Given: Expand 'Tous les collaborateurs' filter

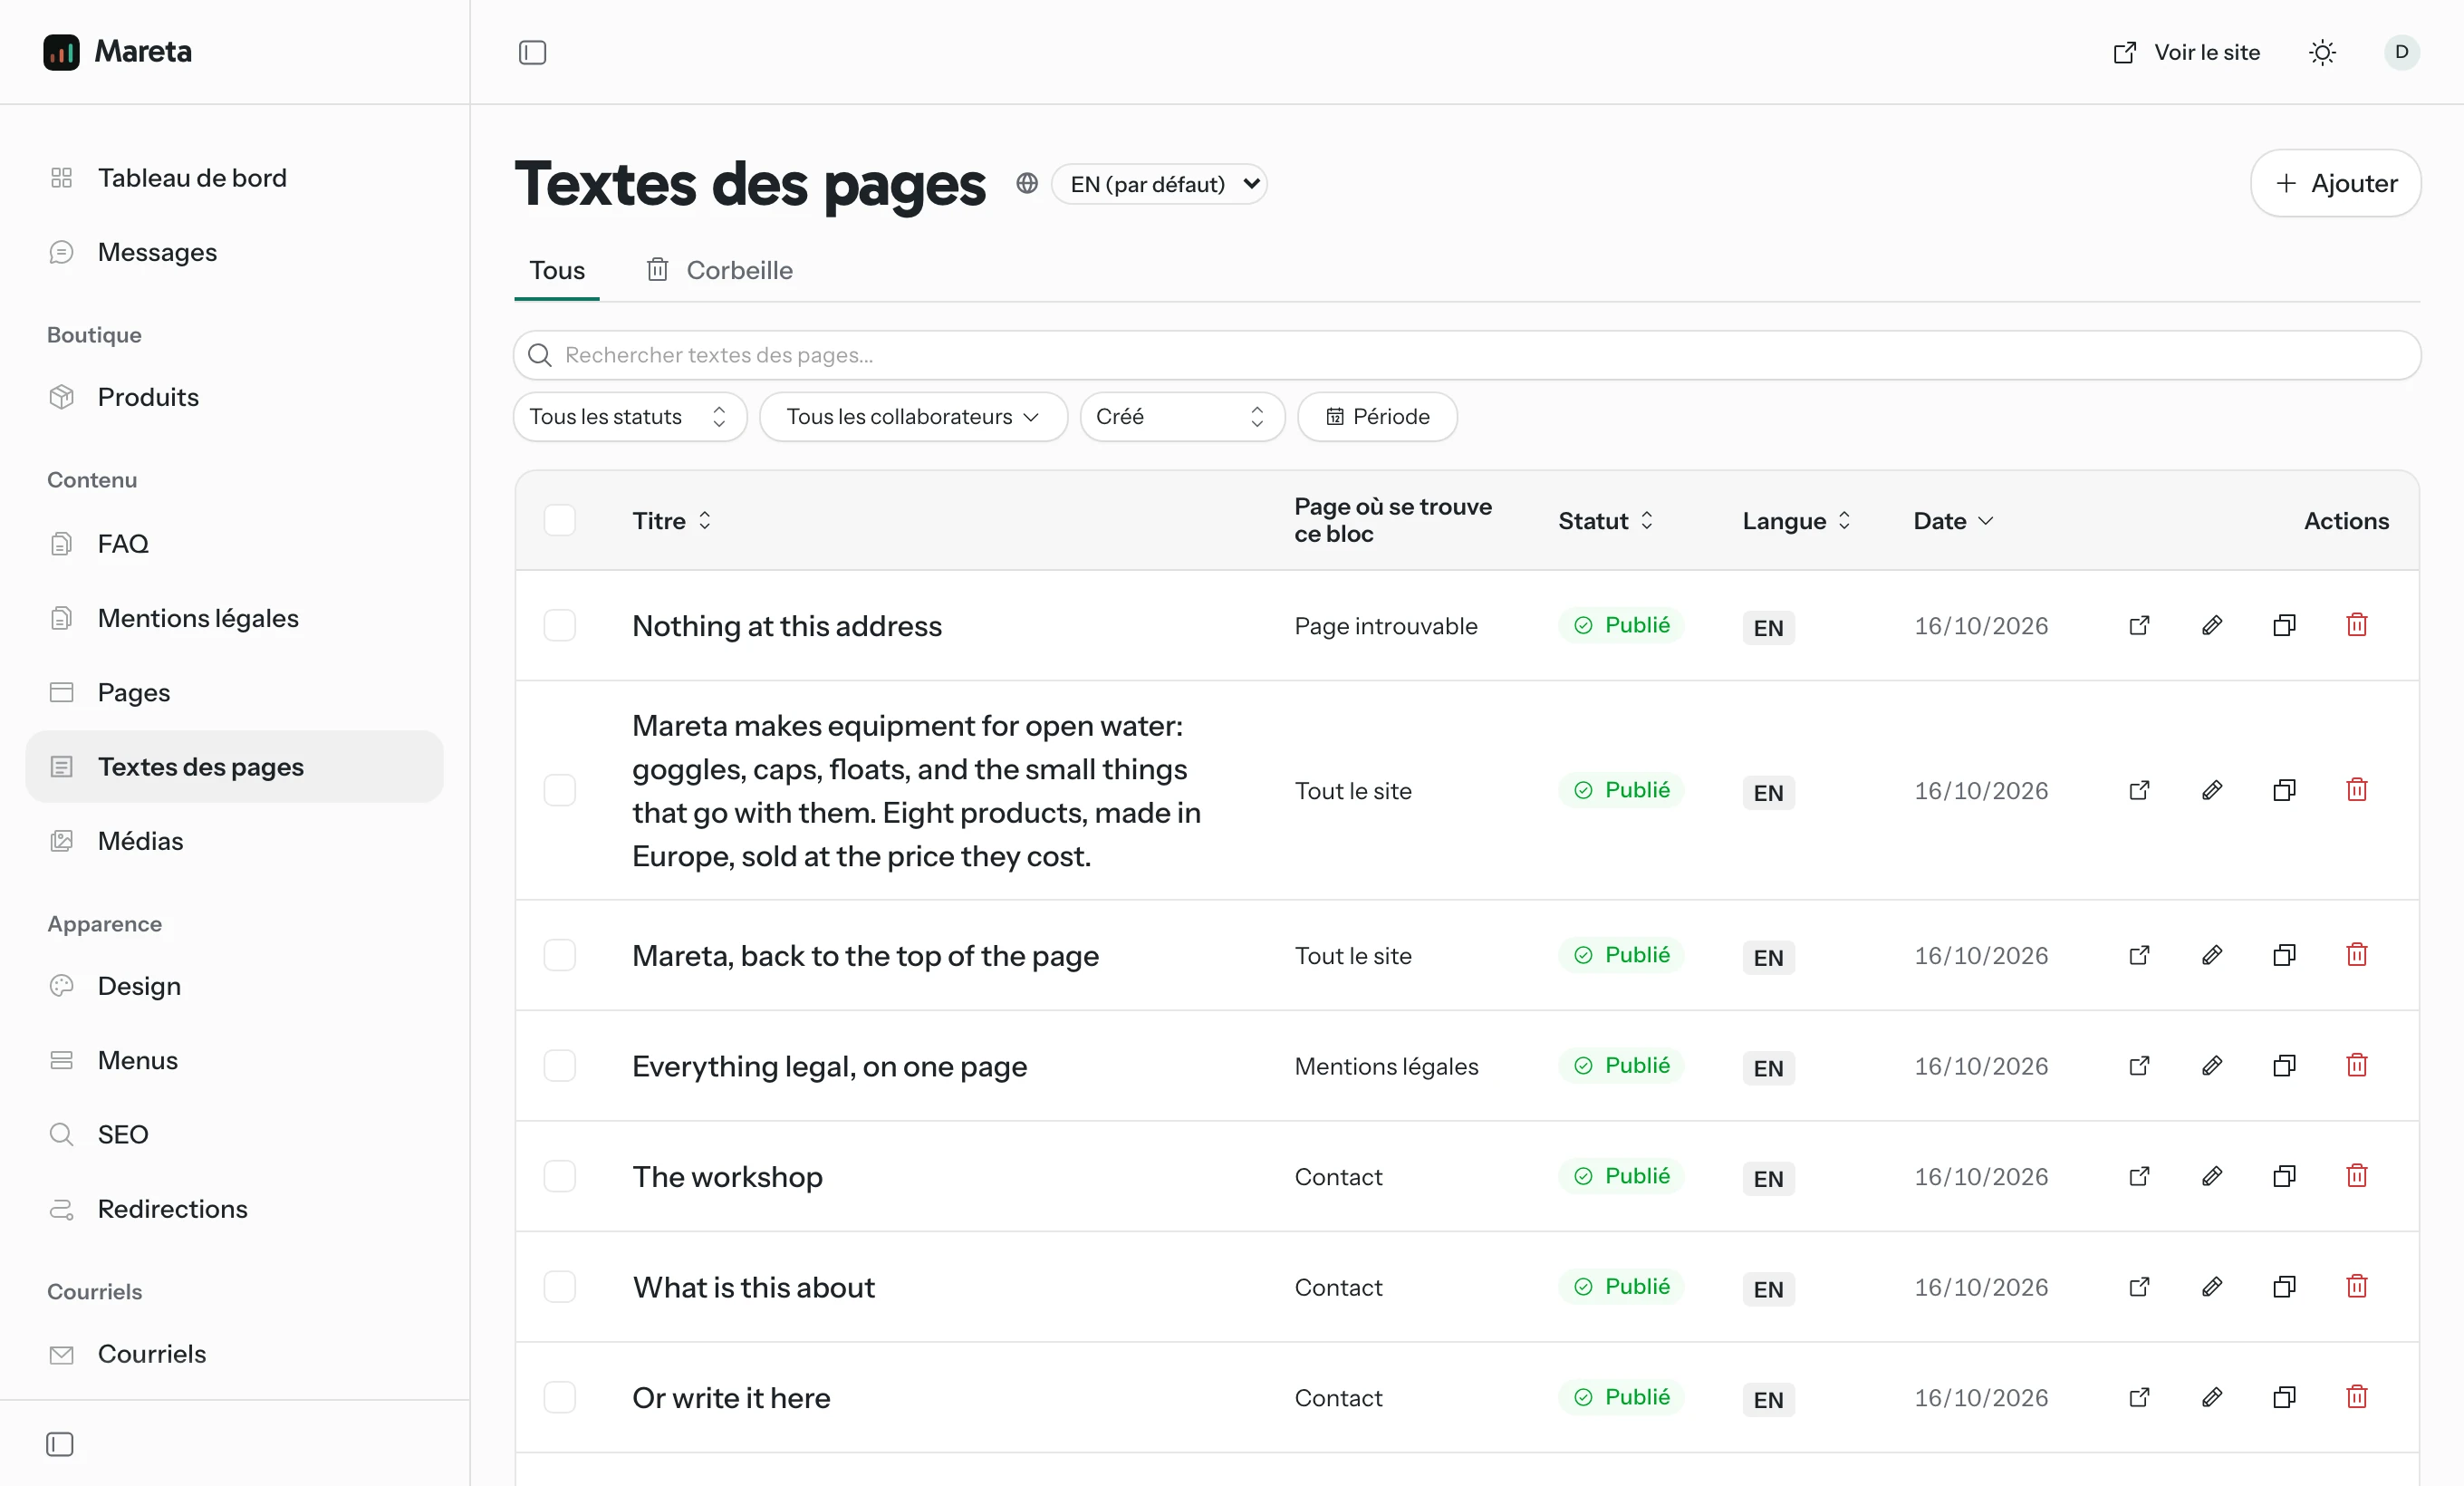Looking at the screenshot, I should (913, 417).
